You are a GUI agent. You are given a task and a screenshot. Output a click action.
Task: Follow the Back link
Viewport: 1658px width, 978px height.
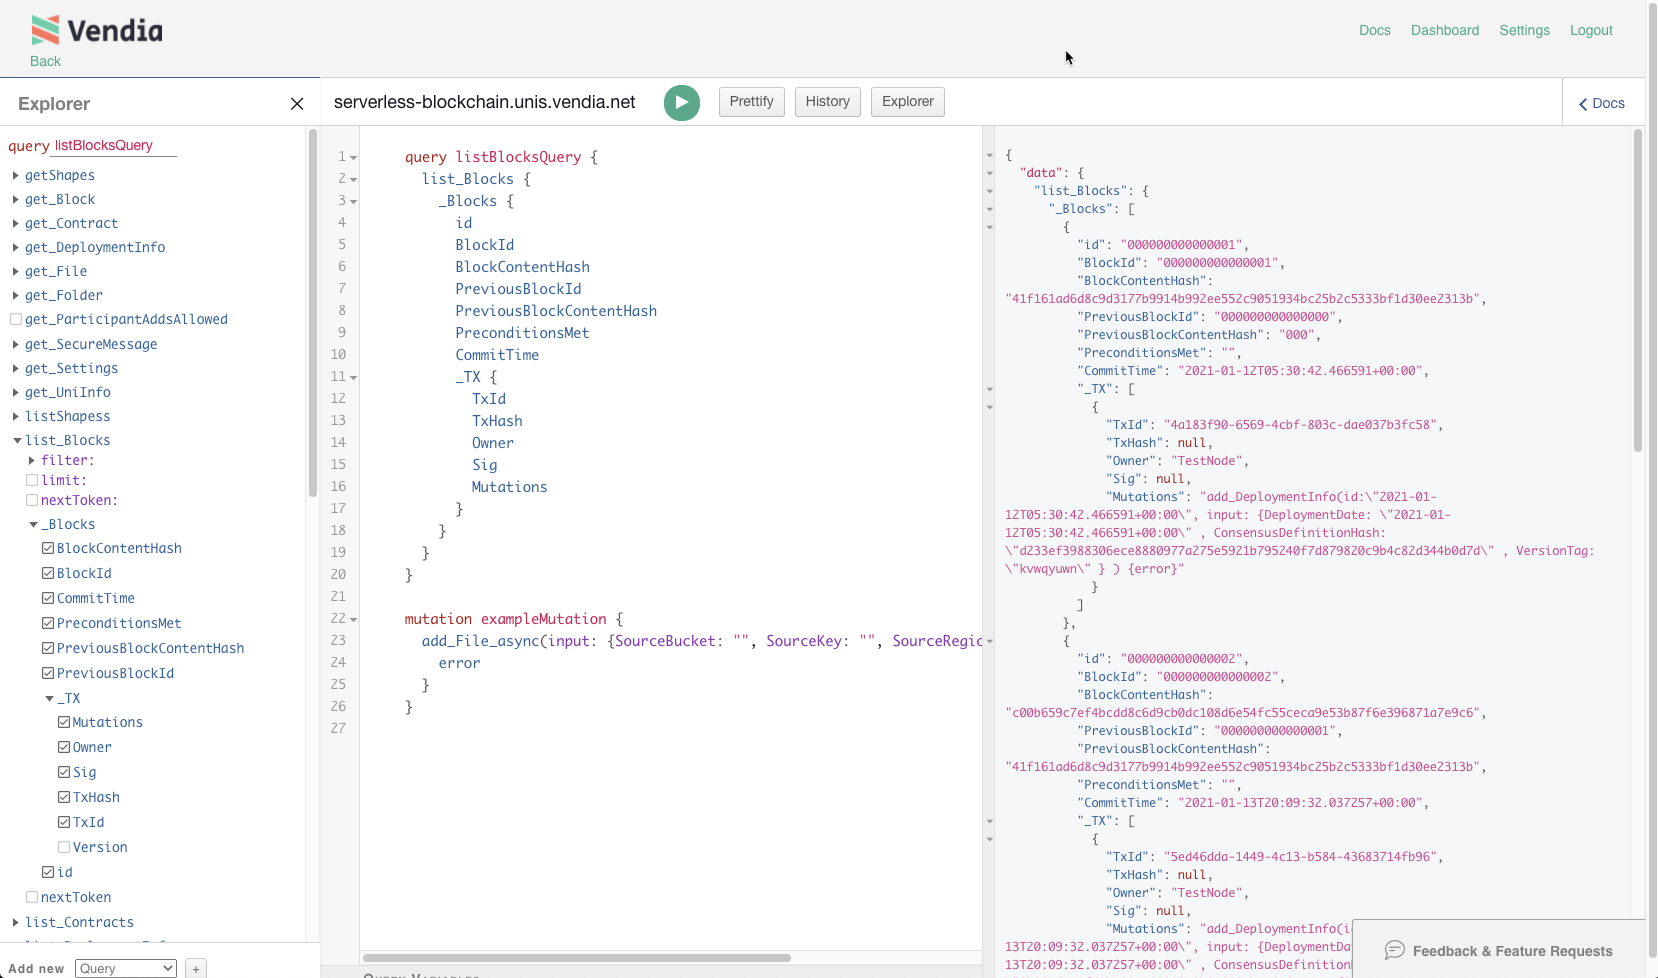45,61
